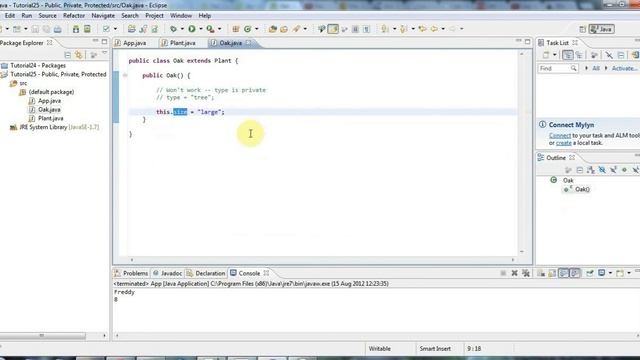
Task: Open the Source menu
Action: tap(47, 16)
